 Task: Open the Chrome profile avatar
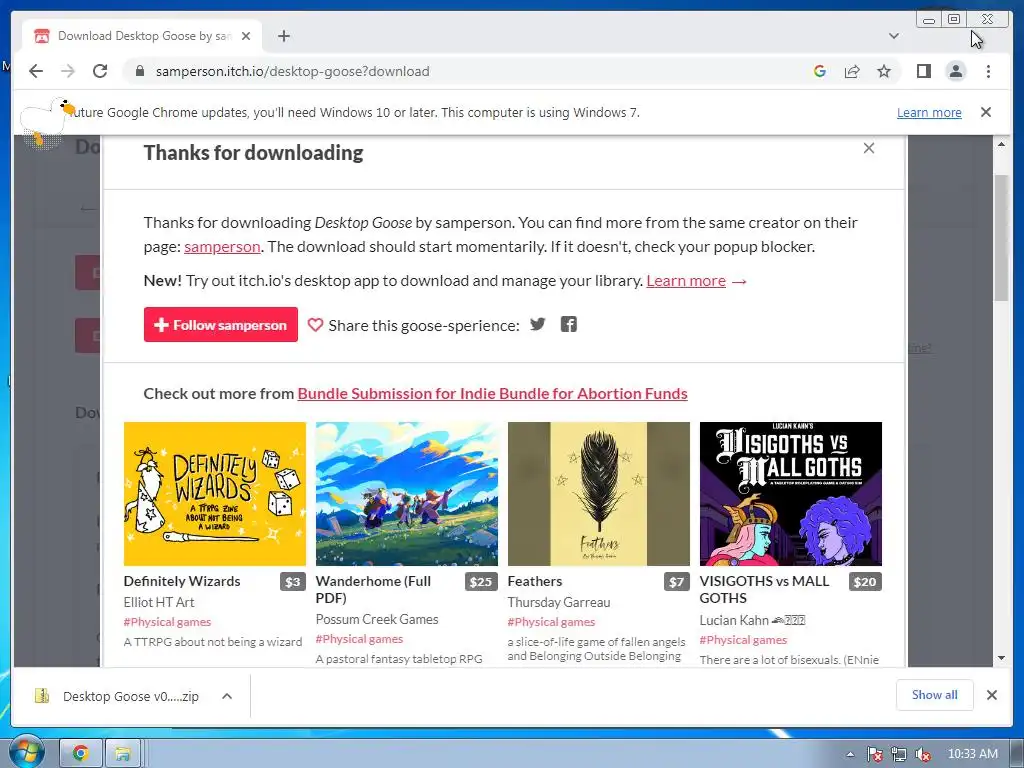tap(955, 71)
